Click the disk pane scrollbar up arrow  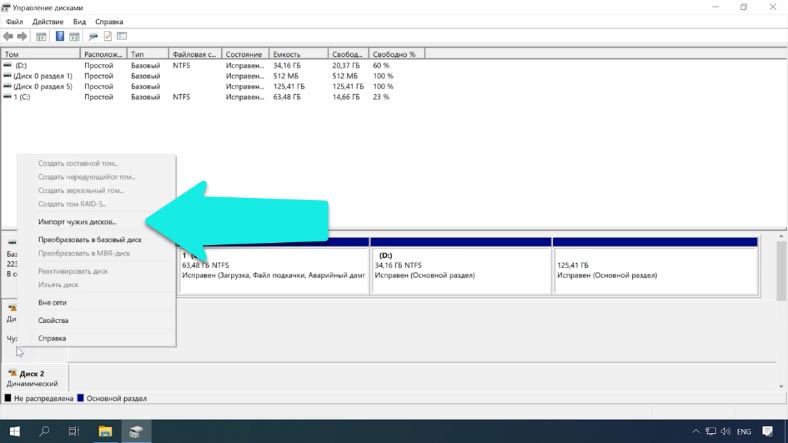click(x=781, y=237)
